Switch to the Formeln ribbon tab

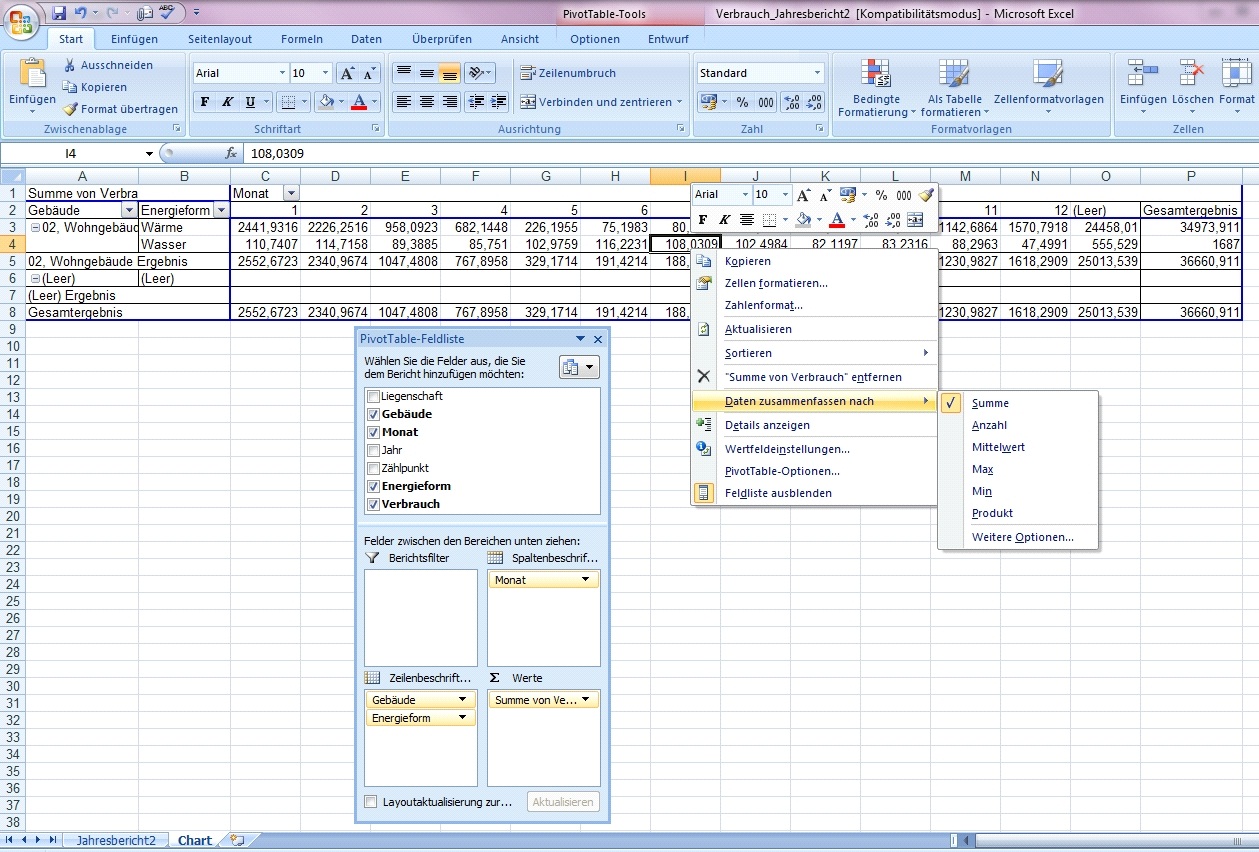(302, 39)
